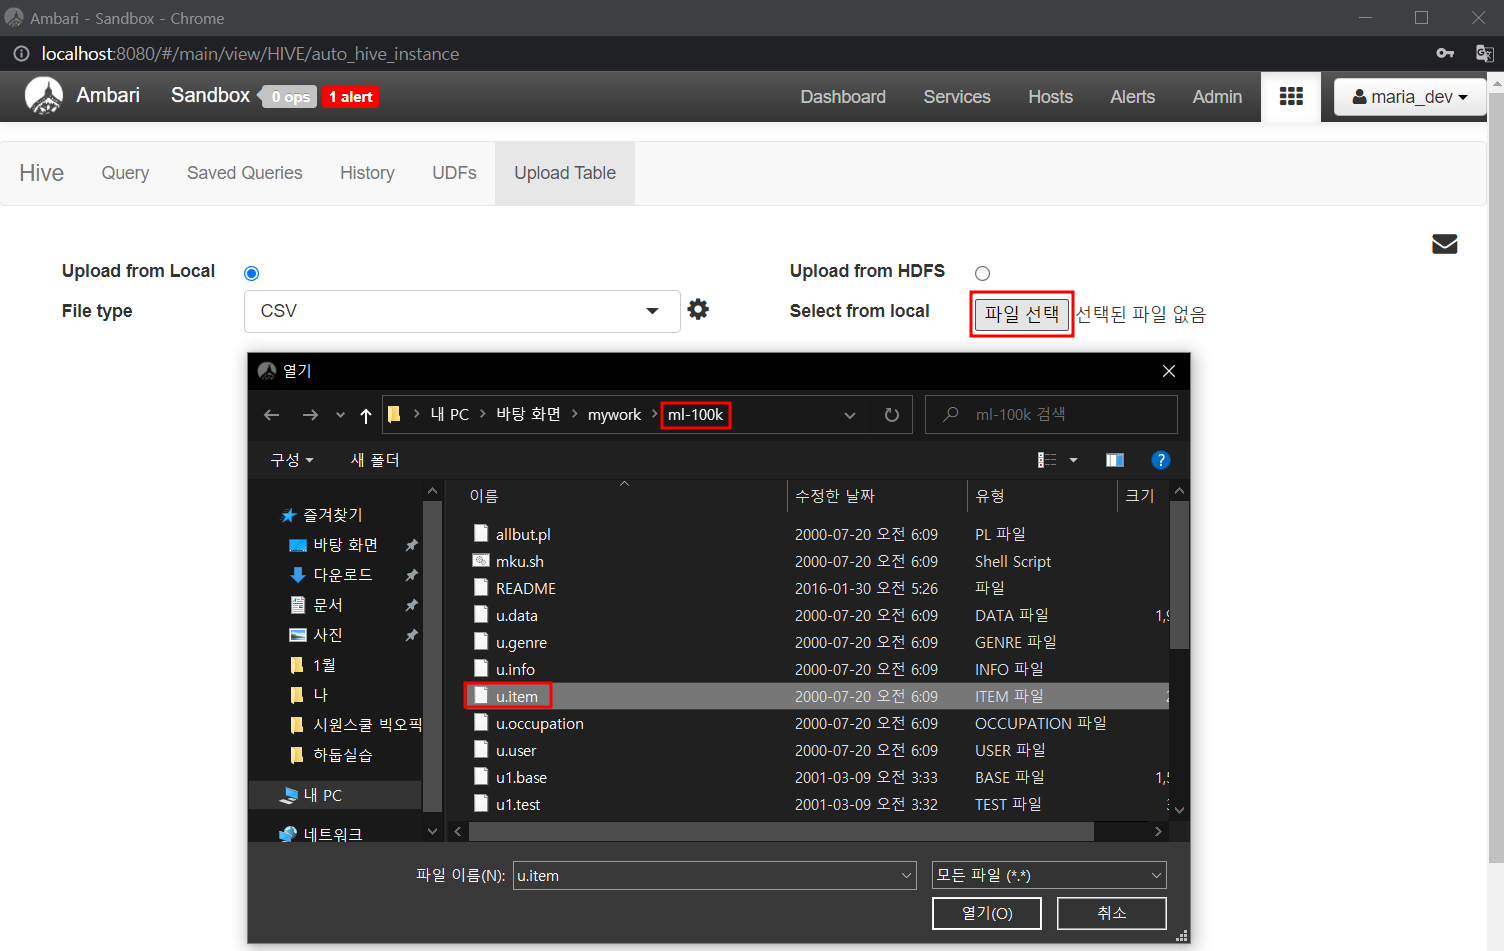
Task: Click the 내 PC breadcrumb segment
Action: tap(449, 415)
